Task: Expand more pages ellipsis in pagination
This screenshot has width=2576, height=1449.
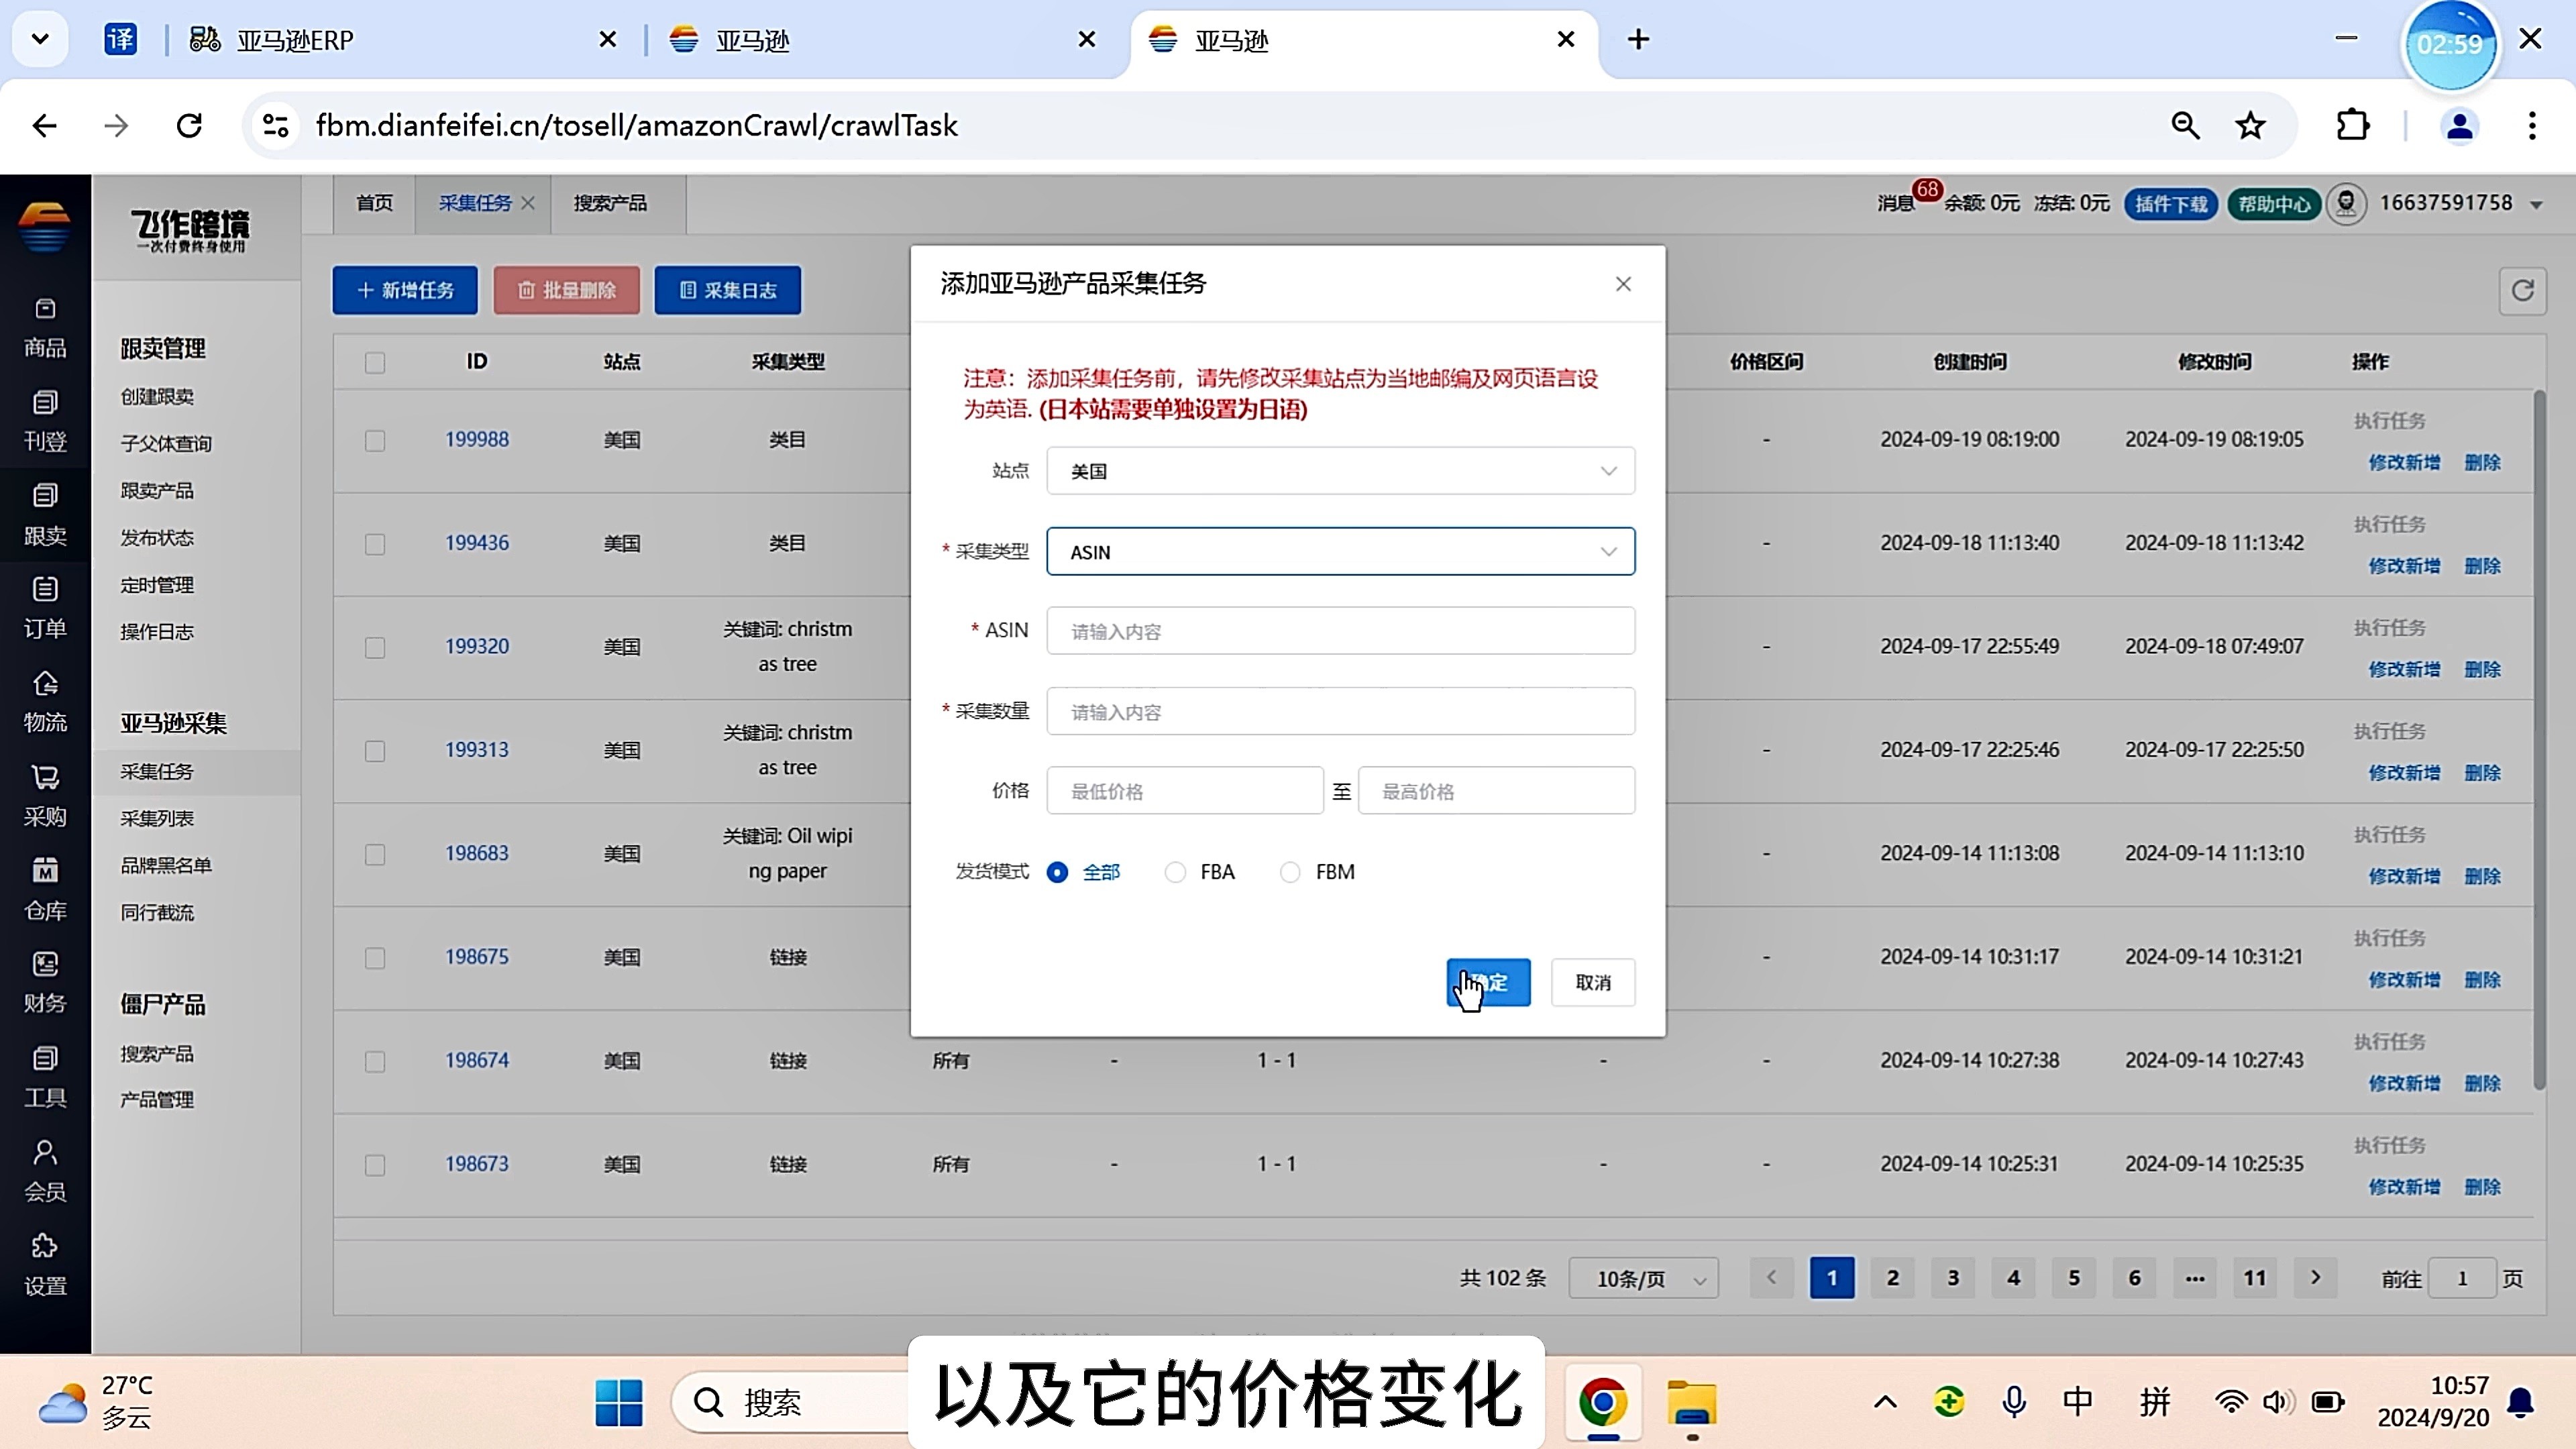Action: pyautogui.click(x=2194, y=1277)
